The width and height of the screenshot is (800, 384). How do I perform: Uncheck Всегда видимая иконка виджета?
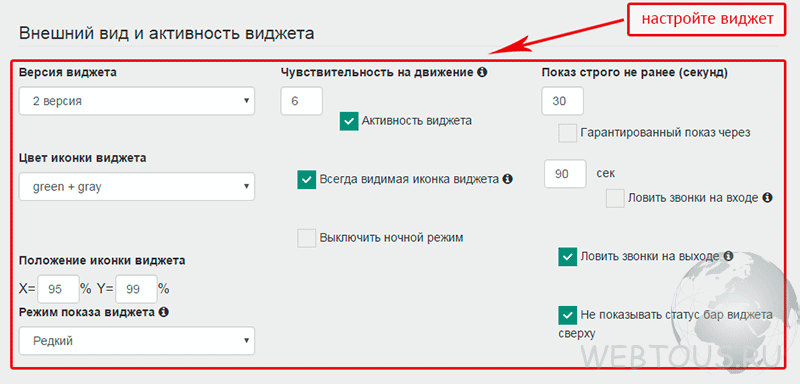coord(307,180)
